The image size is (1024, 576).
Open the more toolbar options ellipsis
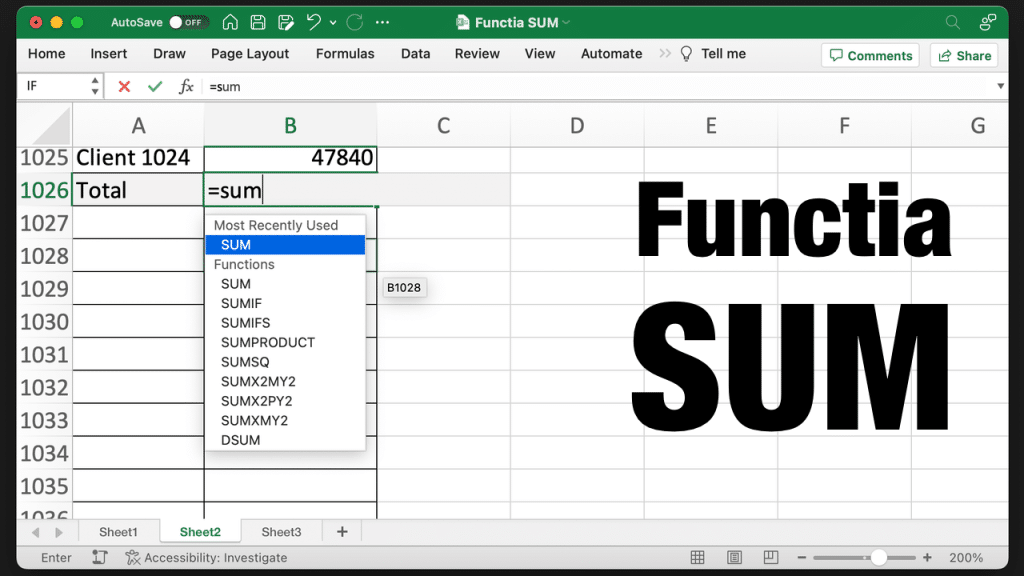coord(383,22)
